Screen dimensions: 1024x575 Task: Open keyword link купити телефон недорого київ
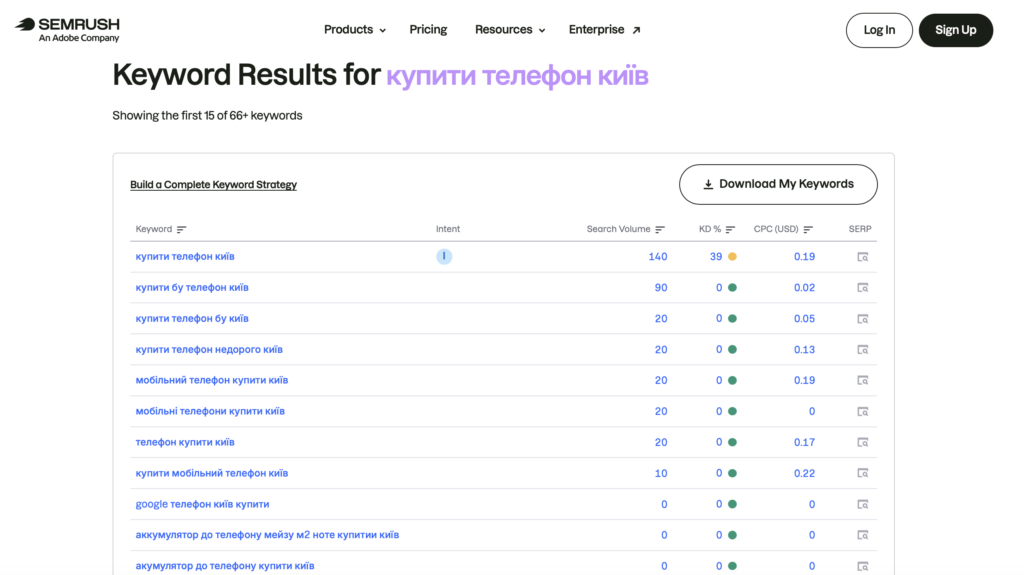209,349
